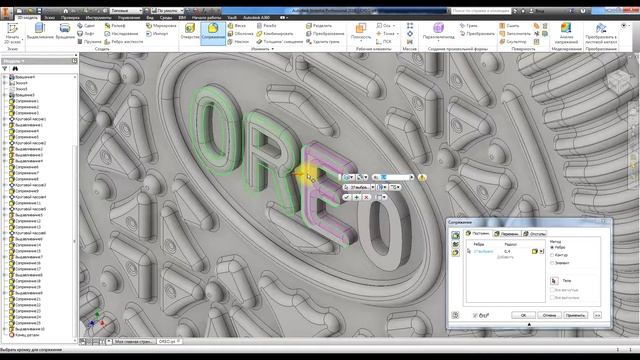Click the Импорт tool in ribbon
This screenshot has width=640, height=360.
pyautogui.click(x=157, y=33)
